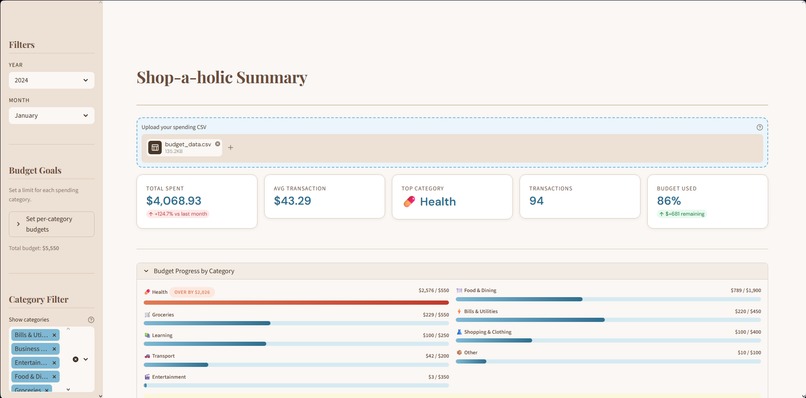Click the Transport progress bar
Viewport: 806px width, 398px height.
[x=296, y=365]
